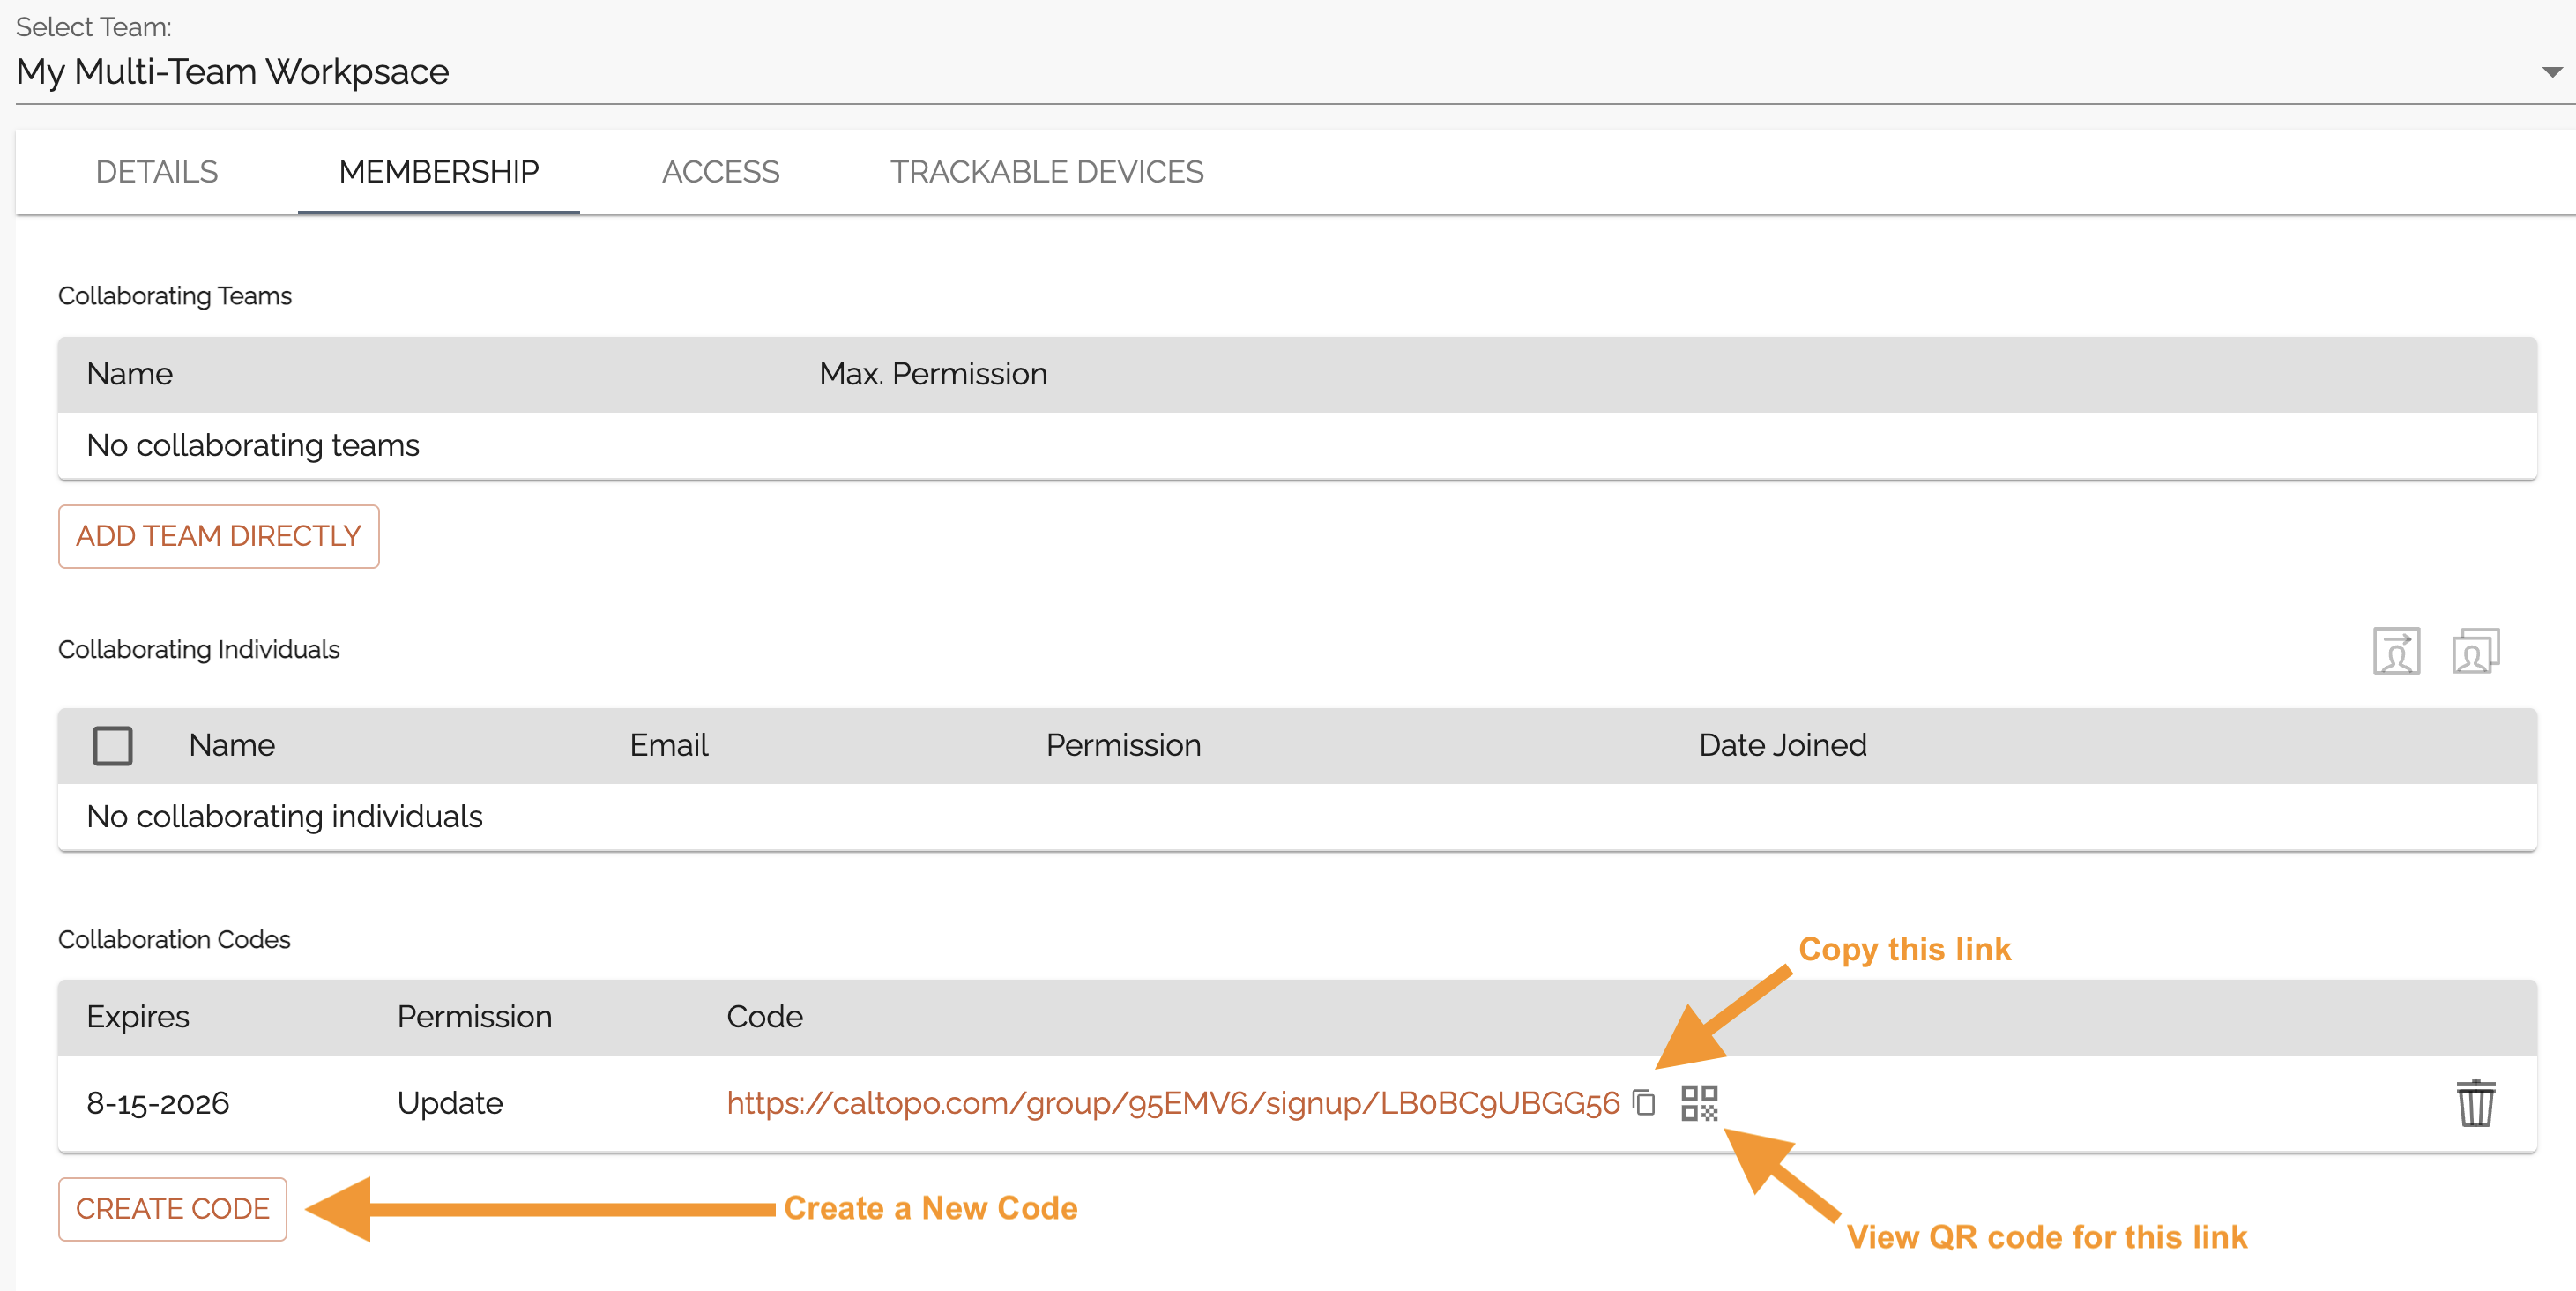The height and width of the screenshot is (1291, 2576).
Task: Open the My Multi-Team Workspace selector
Action: pos(1288,72)
